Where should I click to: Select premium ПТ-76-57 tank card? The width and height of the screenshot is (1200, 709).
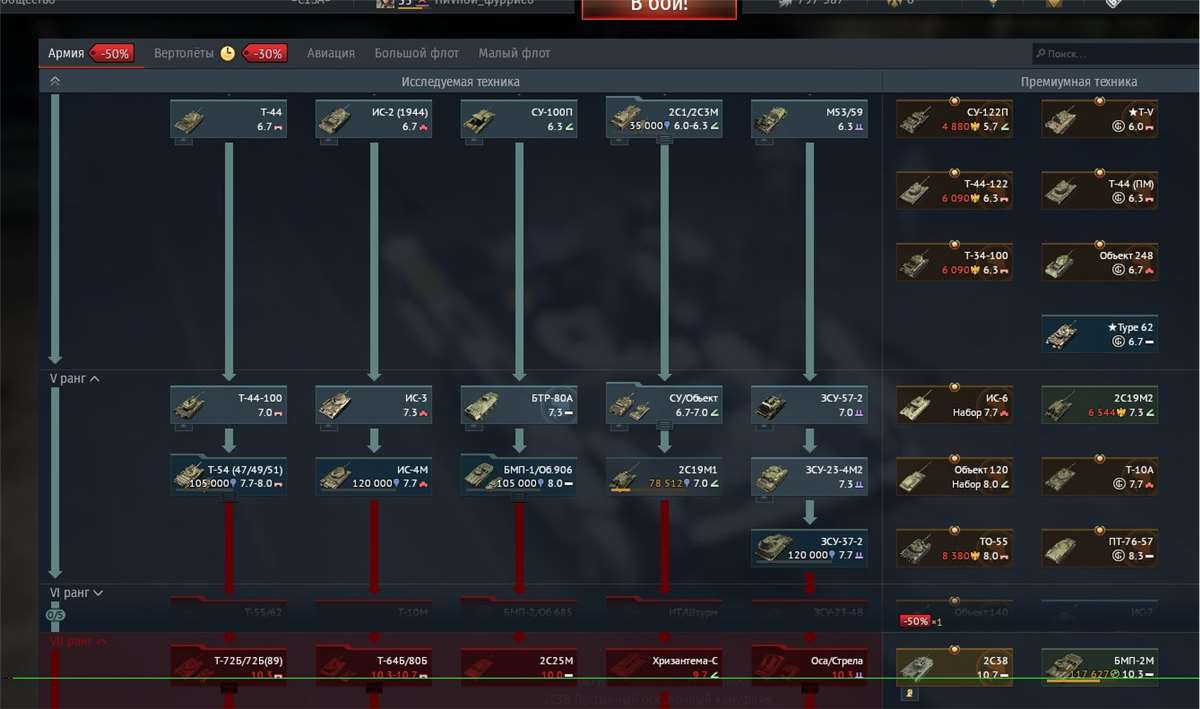click(x=1100, y=548)
